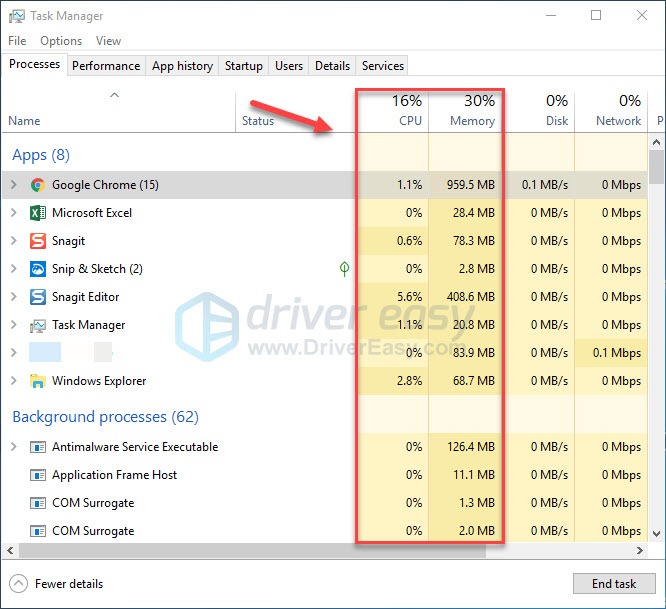The width and height of the screenshot is (666, 609).
Task: Open the Startup tab
Action: (243, 66)
